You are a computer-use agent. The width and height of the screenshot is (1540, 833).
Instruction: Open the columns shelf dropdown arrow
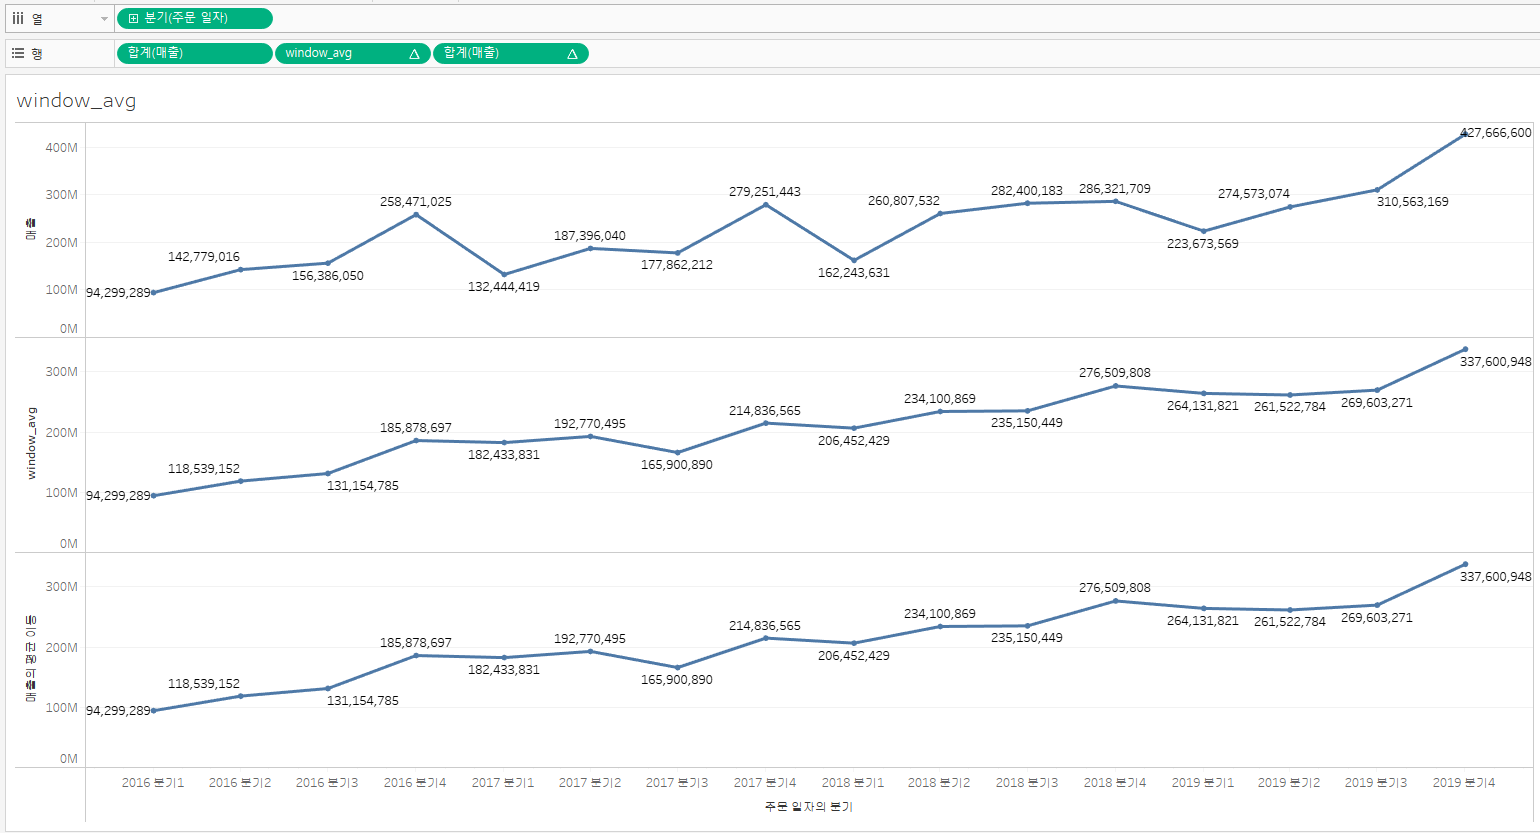[104, 19]
